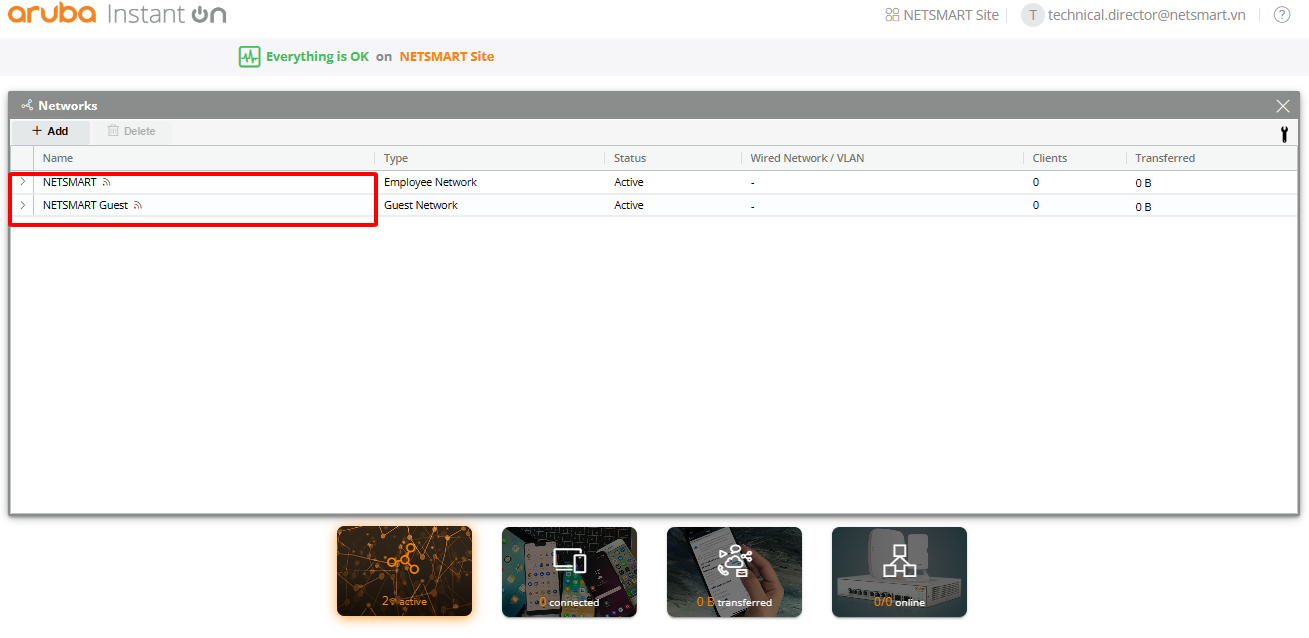Expand the NETSMART network row

pyautogui.click(x=23, y=182)
